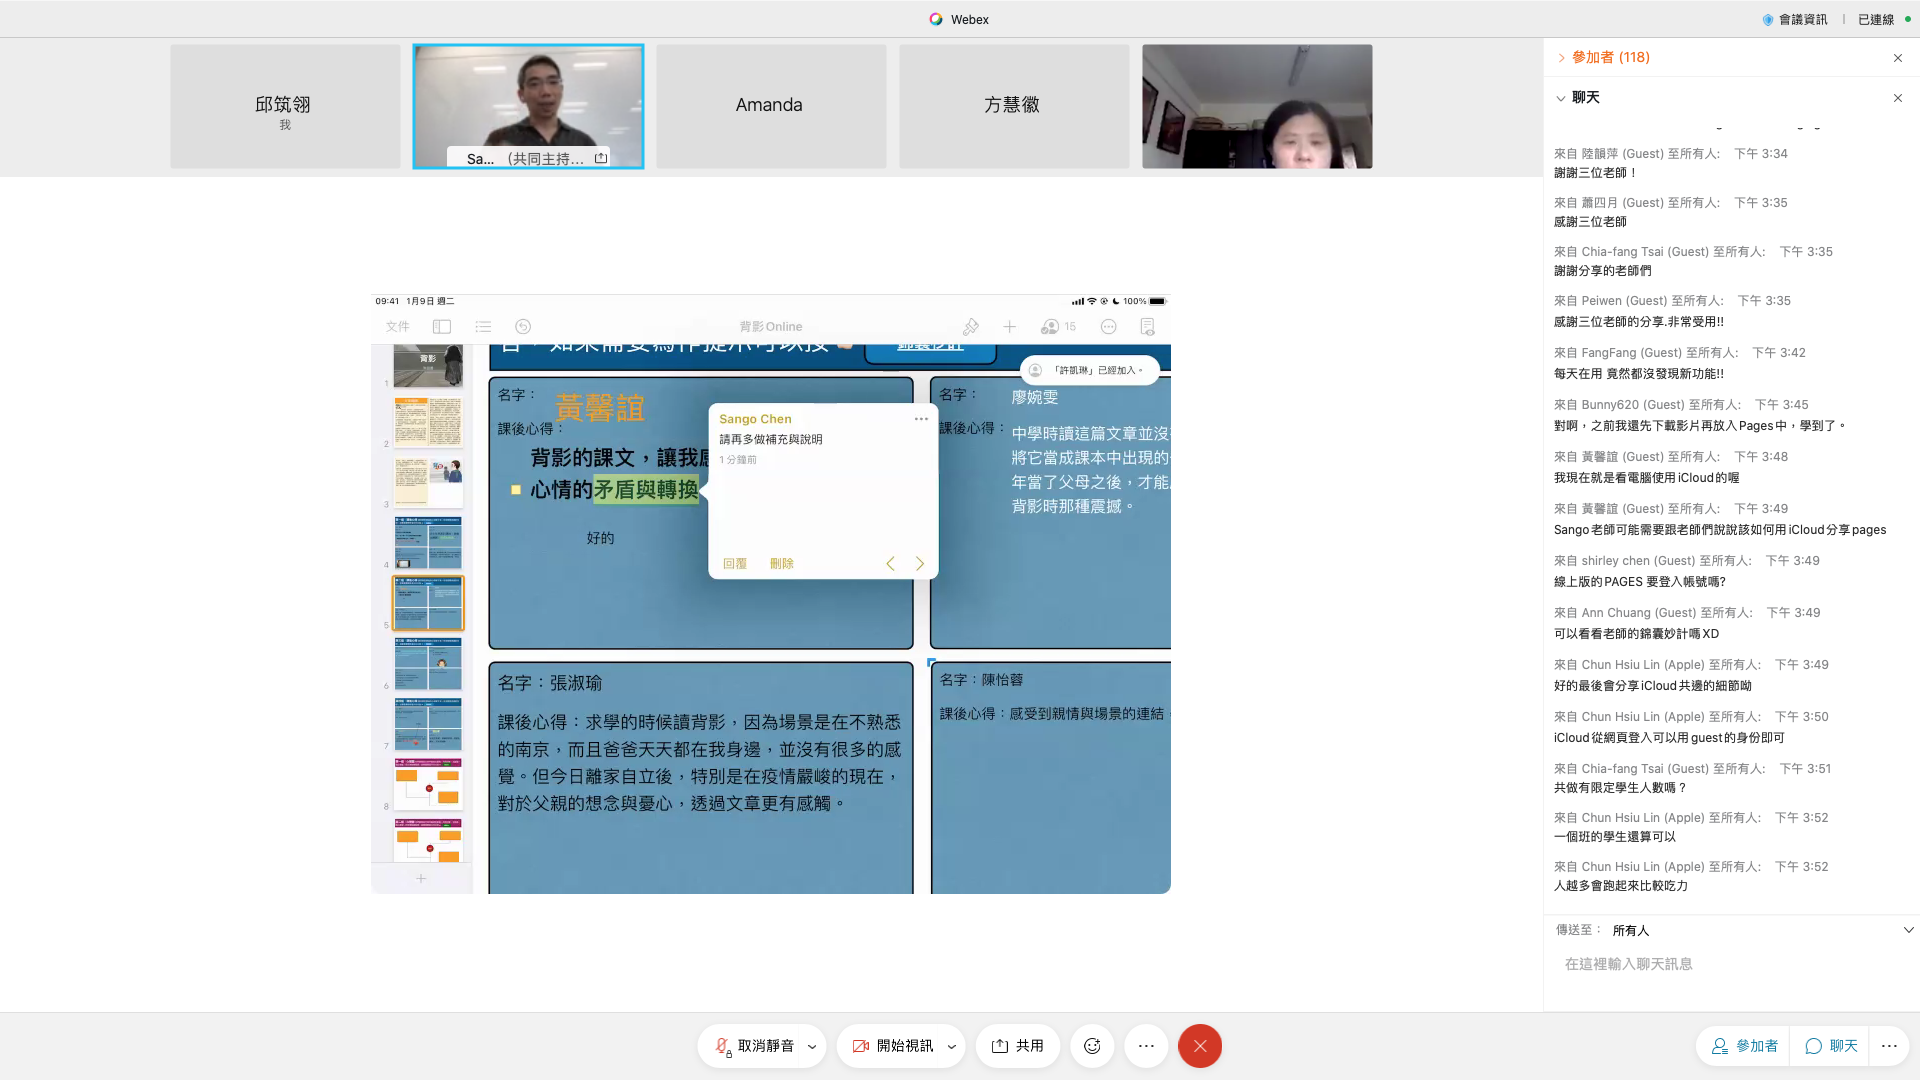Toggle the 參加者 participants panel button
Screen dimensions: 1920x1080
point(1744,1046)
